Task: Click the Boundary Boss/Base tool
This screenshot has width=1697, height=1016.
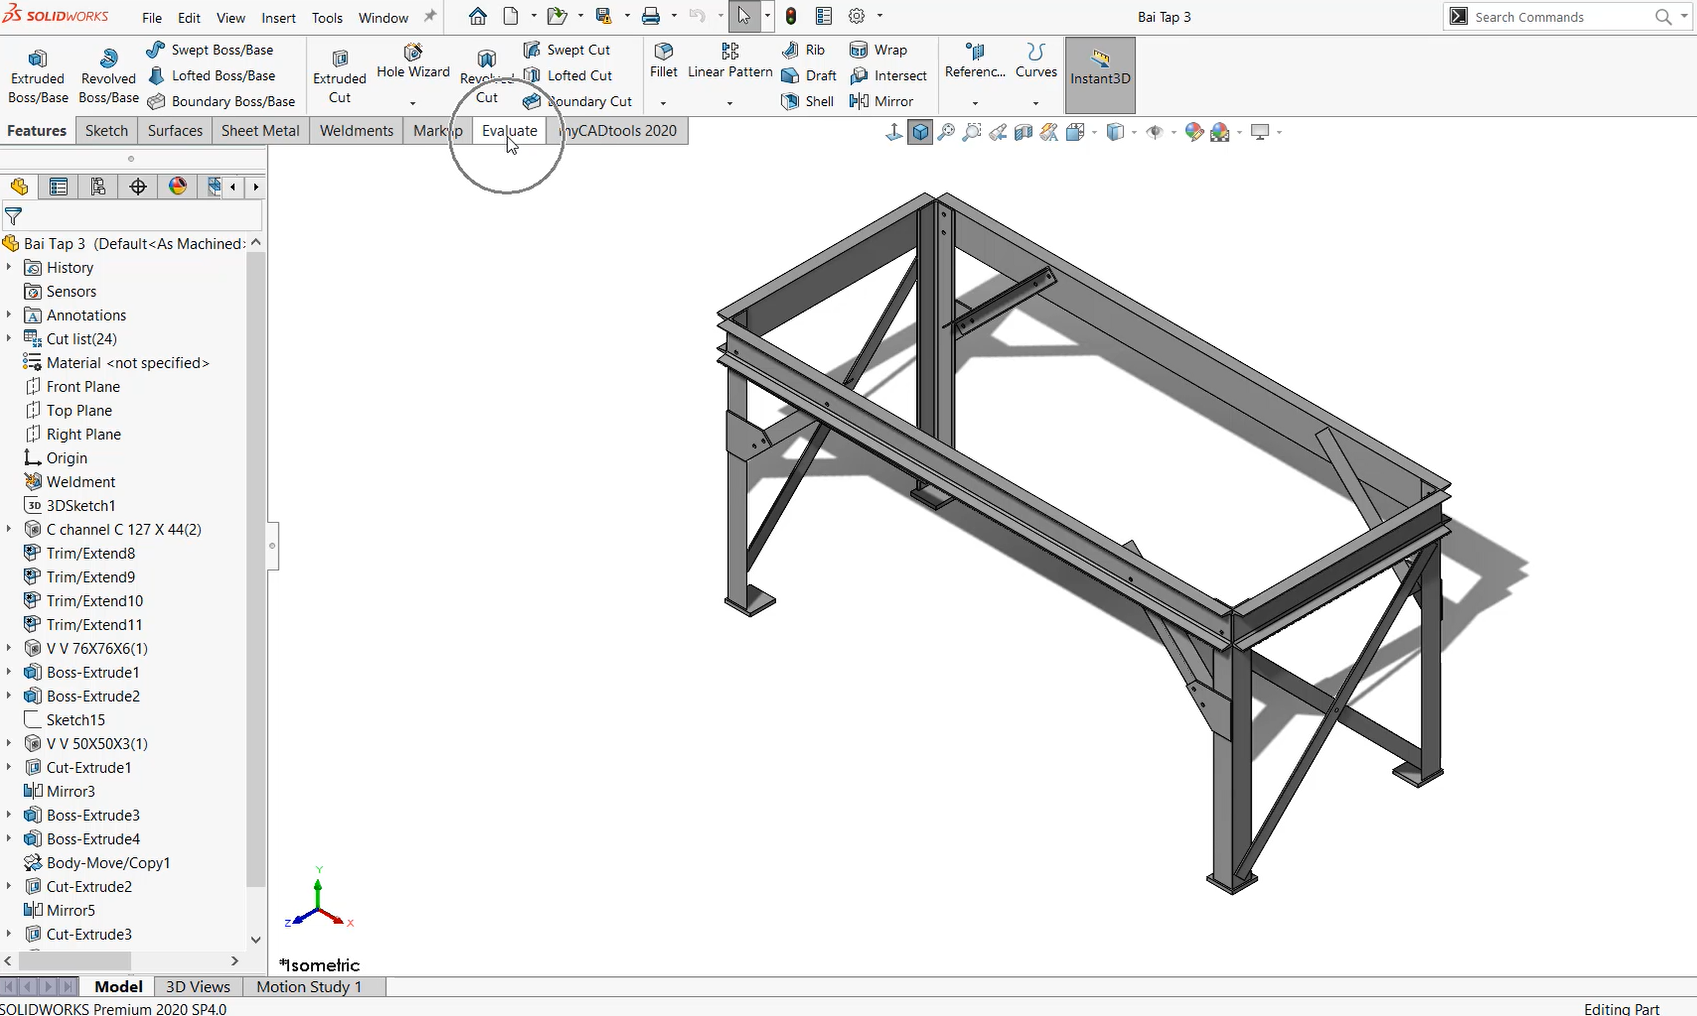Action: (221, 101)
